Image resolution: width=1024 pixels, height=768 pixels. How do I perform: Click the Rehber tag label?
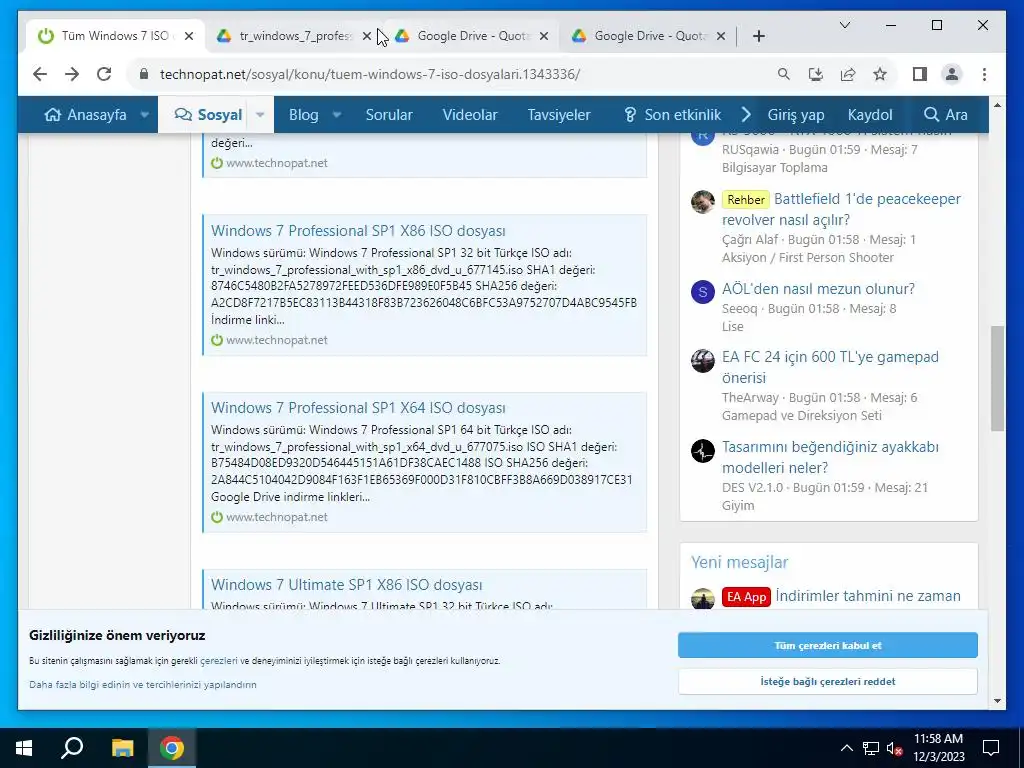[745, 199]
